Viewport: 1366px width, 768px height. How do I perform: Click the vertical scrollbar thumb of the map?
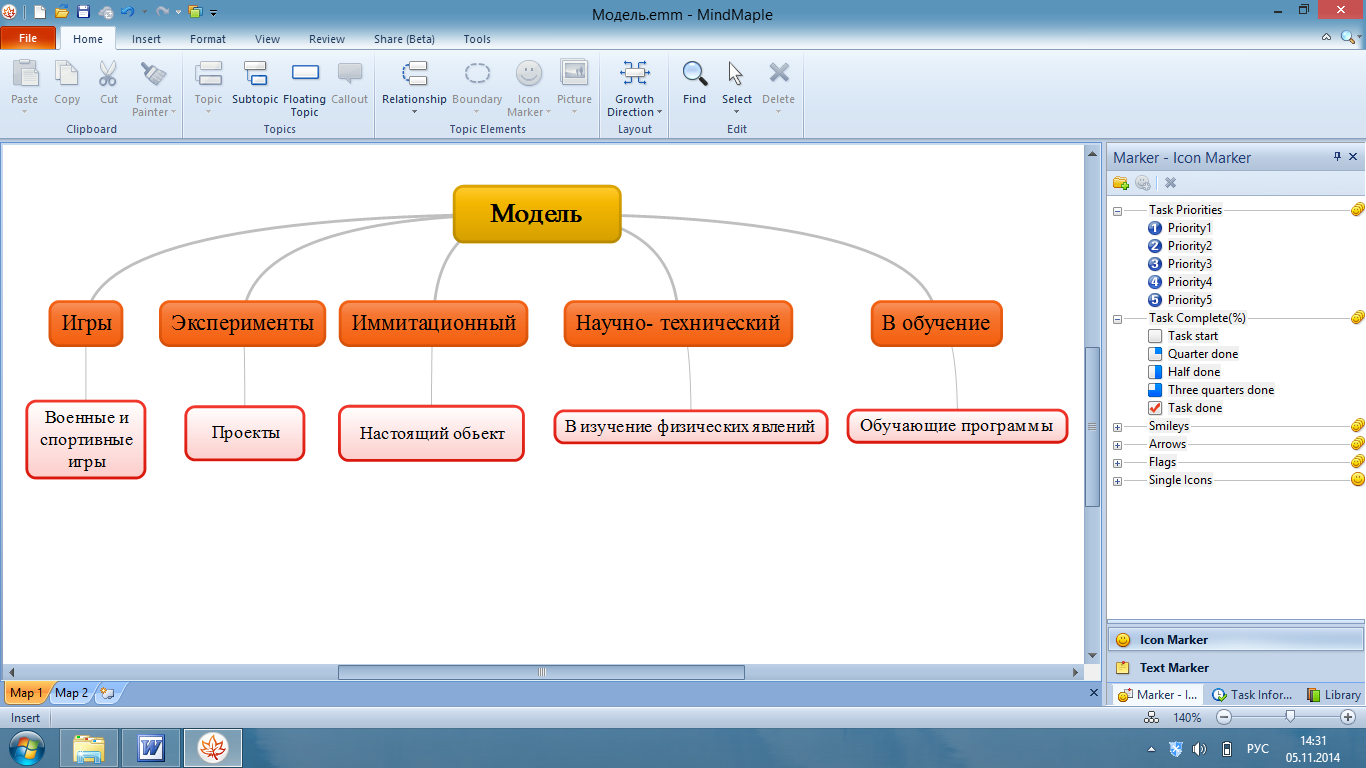[x=1092, y=426]
